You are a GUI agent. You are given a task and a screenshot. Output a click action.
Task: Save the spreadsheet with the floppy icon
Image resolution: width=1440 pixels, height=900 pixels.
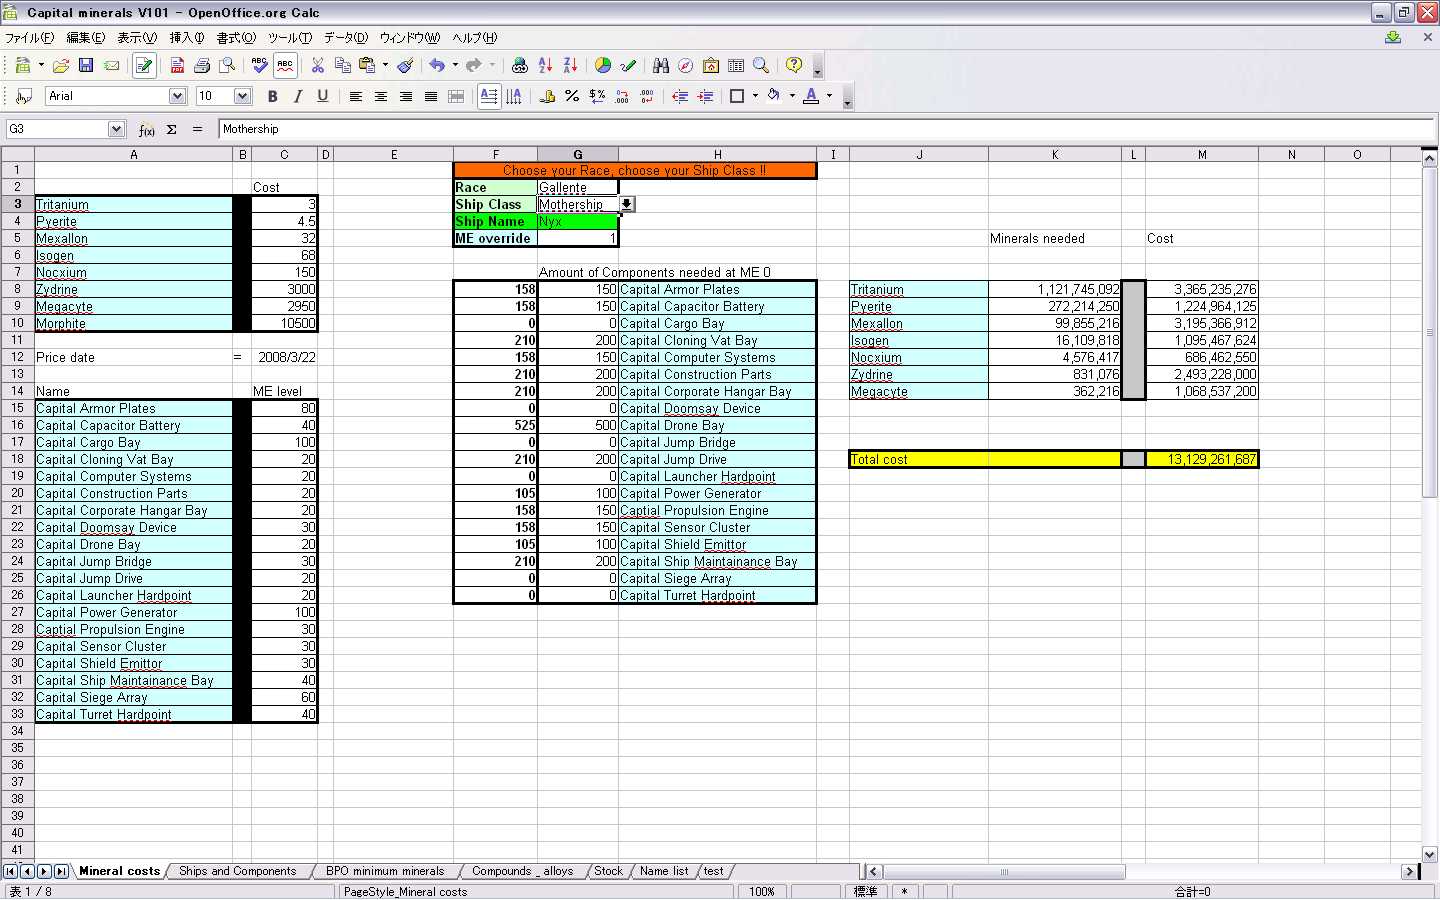tap(86, 65)
